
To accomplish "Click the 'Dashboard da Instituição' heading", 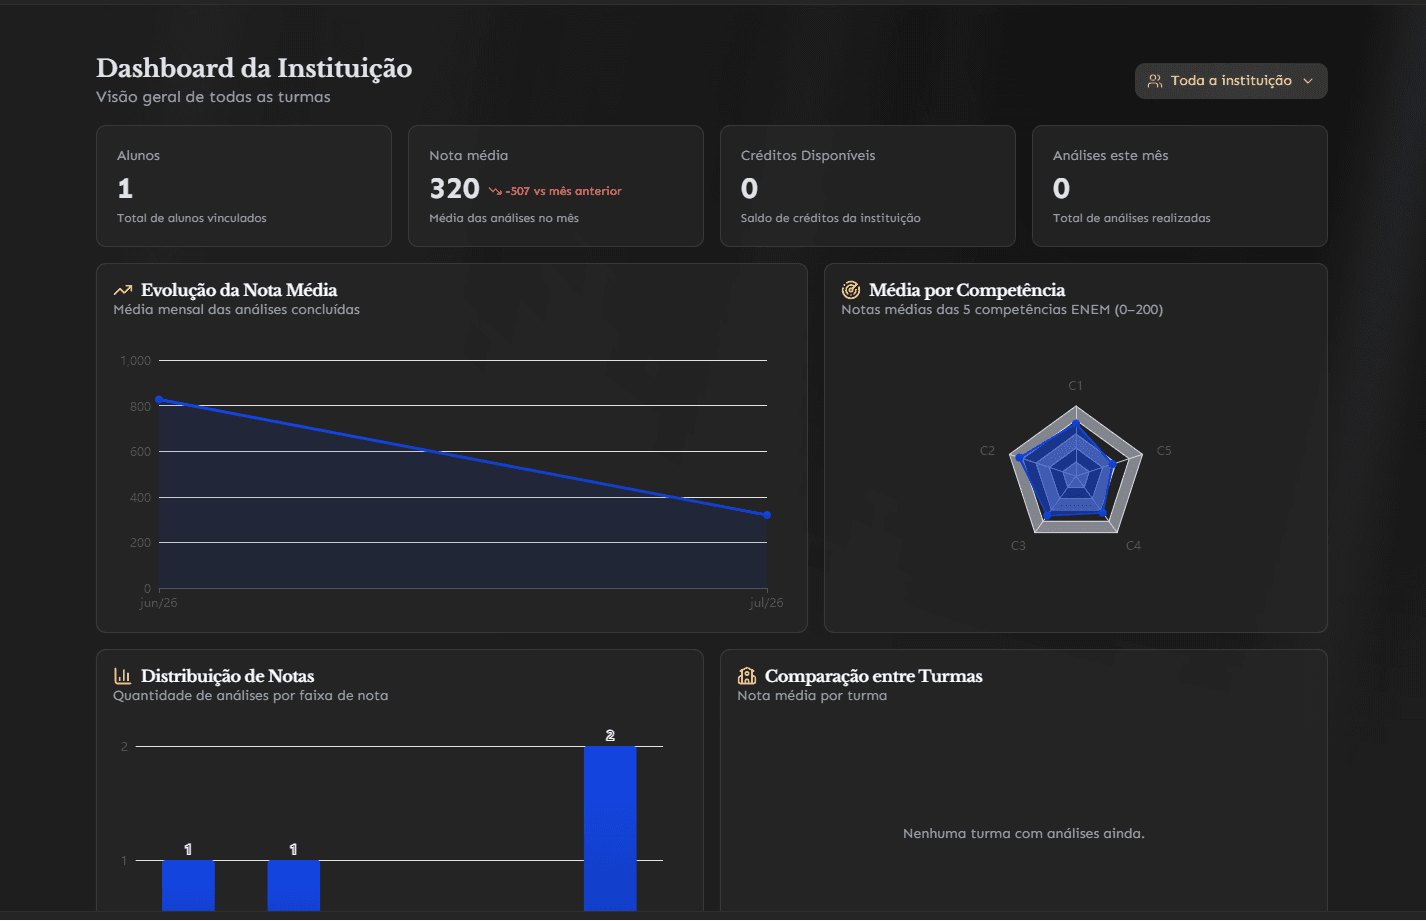I will click(254, 68).
